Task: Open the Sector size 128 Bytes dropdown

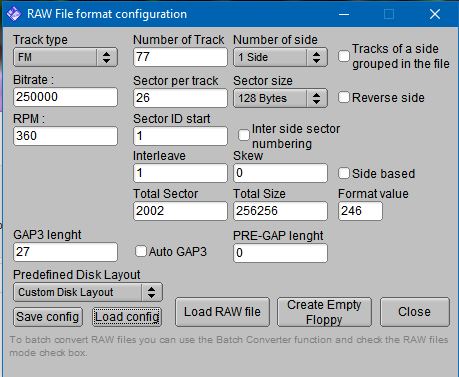Action: click(280, 98)
